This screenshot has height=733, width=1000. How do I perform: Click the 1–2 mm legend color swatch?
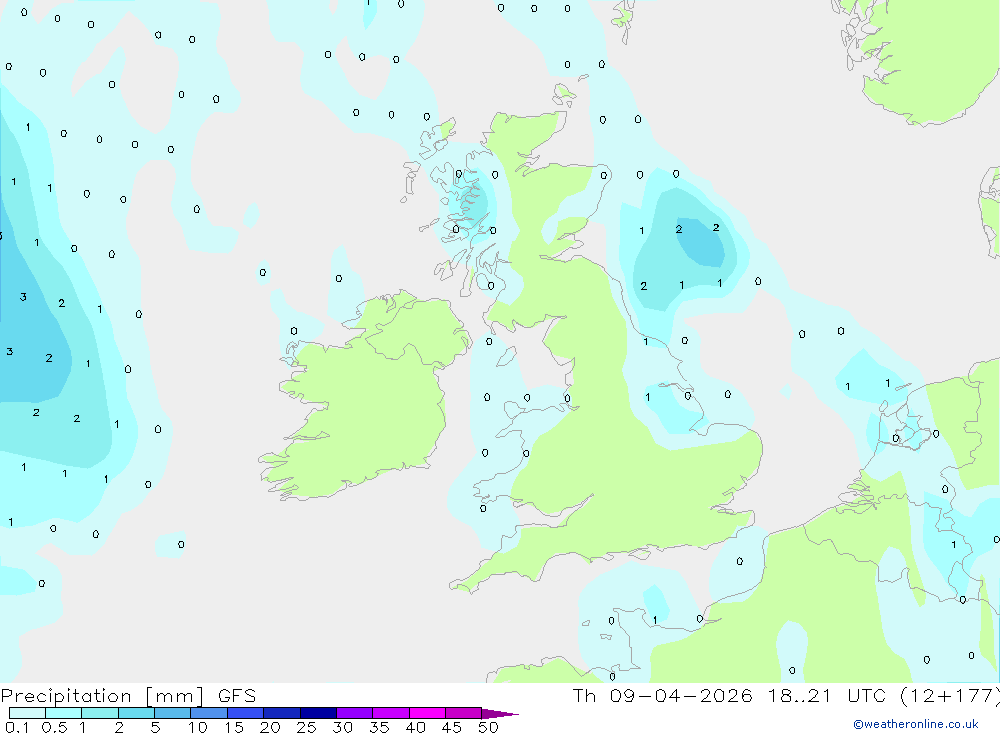coord(99,713)
